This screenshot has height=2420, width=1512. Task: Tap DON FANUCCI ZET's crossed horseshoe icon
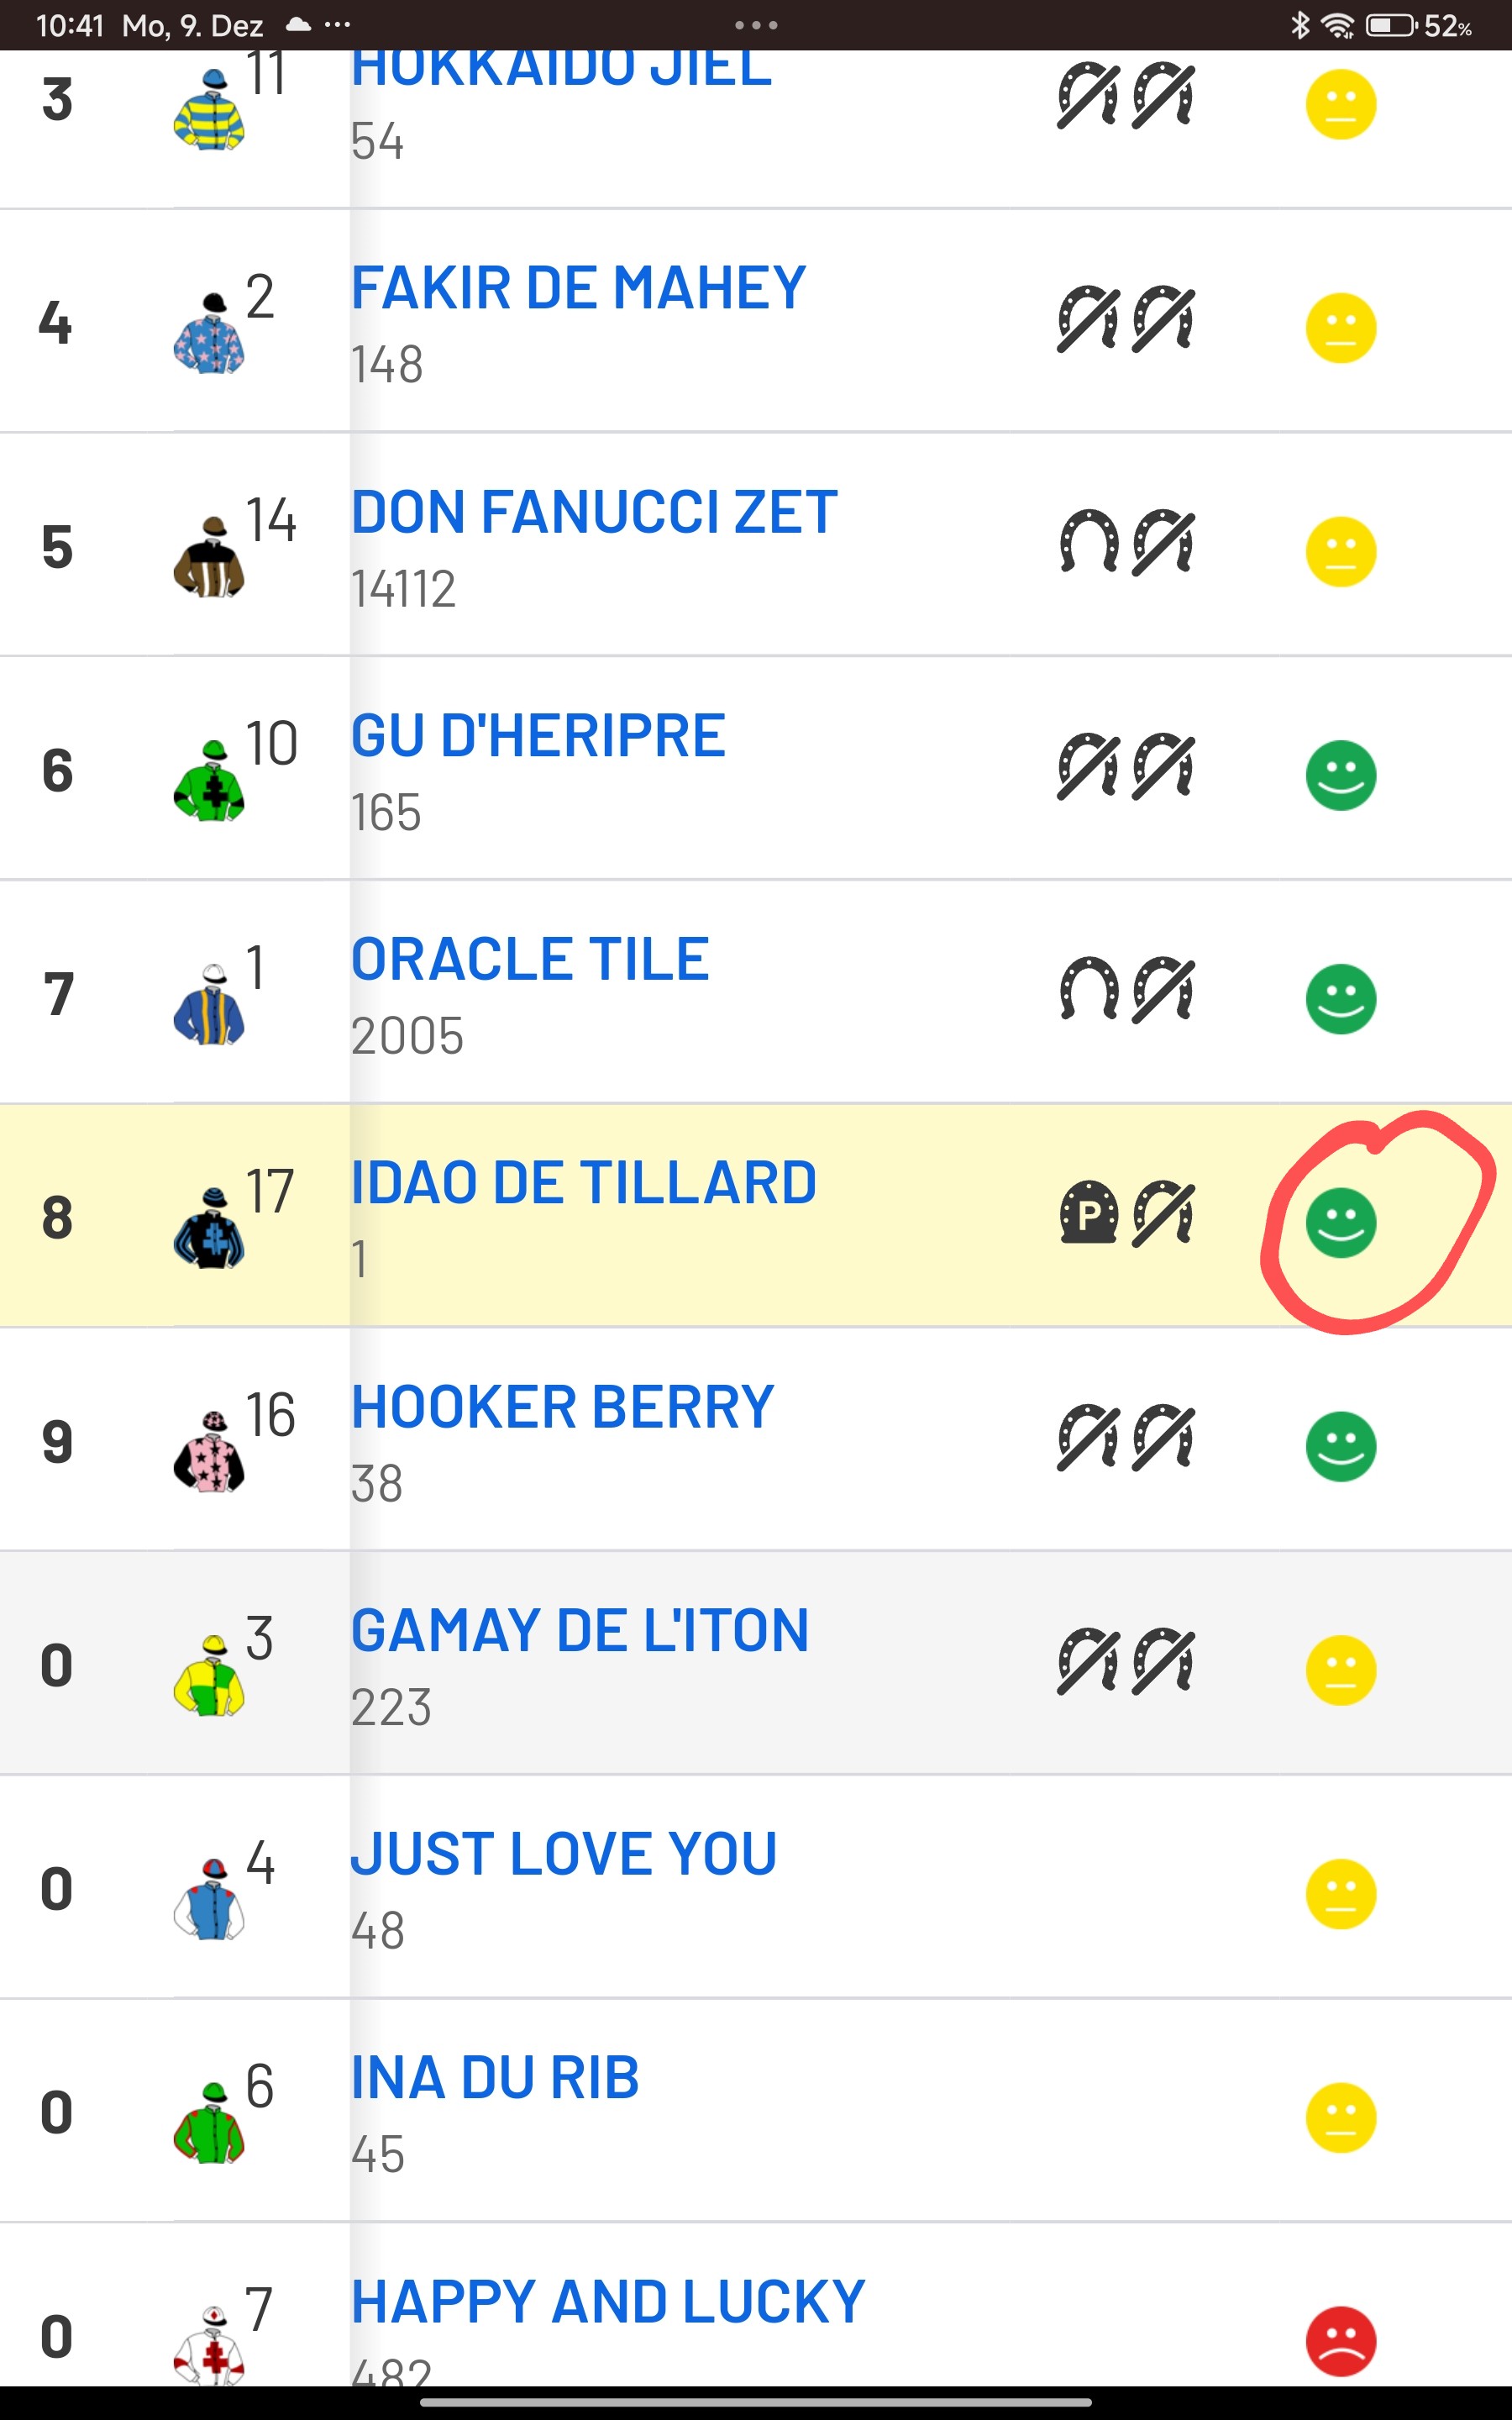[x=1163, y=542]
